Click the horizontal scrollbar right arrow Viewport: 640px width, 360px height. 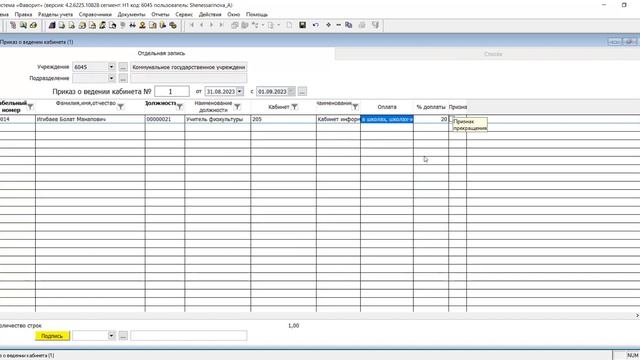[x=637, y=315]
